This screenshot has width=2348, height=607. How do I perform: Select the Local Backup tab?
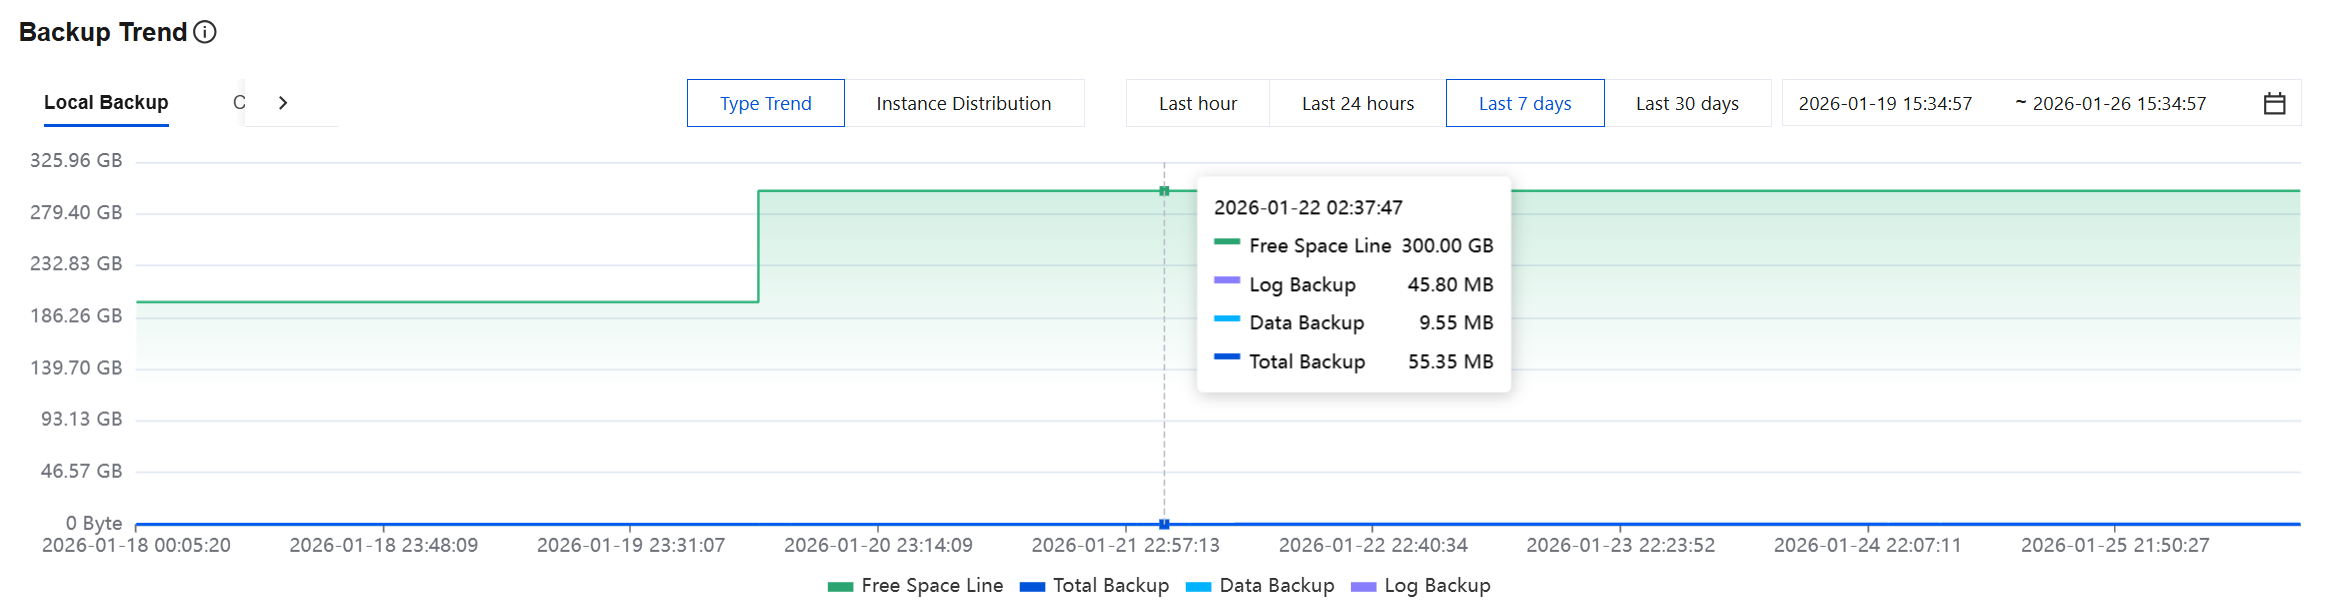pos(106,103)
